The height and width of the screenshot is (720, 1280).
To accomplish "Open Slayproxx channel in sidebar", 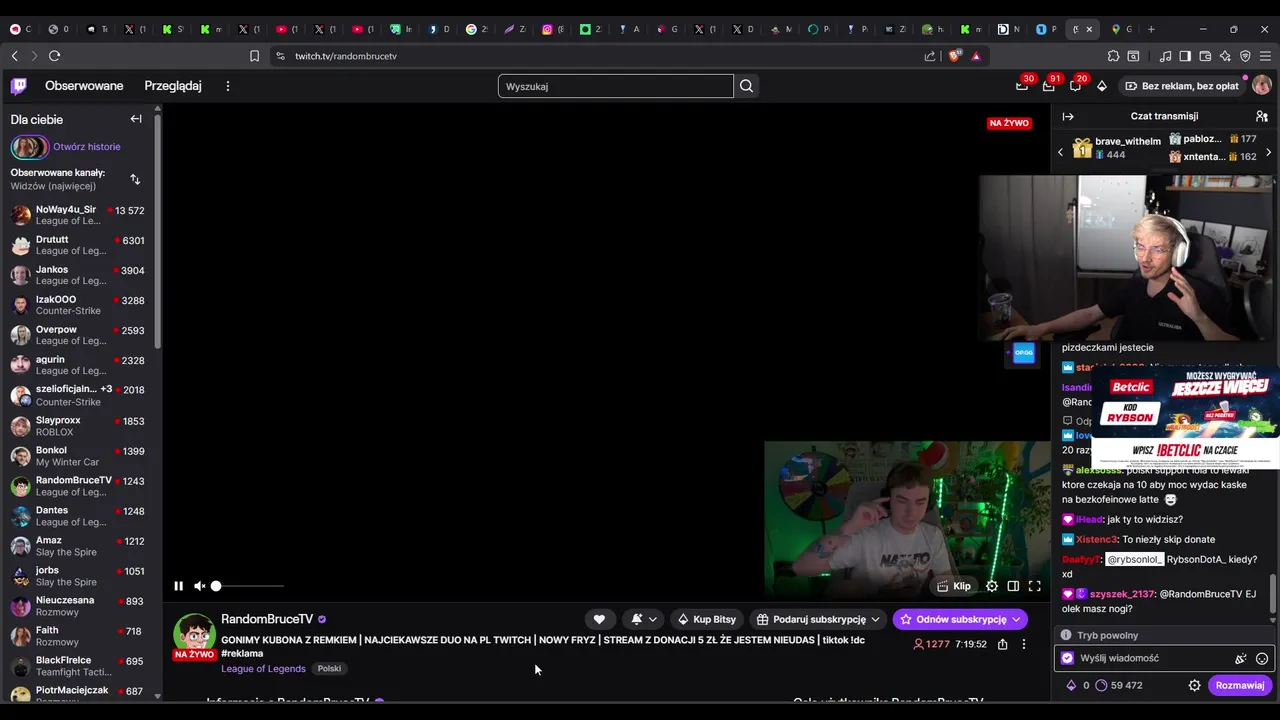I will tap(78, 426).
